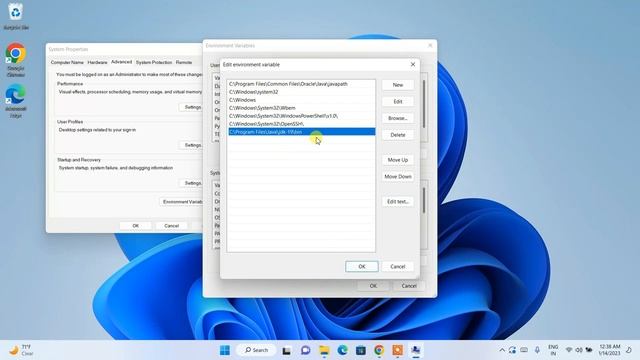
Task: Open Google Chrome desktop shortcut
Action: point(16,60)
